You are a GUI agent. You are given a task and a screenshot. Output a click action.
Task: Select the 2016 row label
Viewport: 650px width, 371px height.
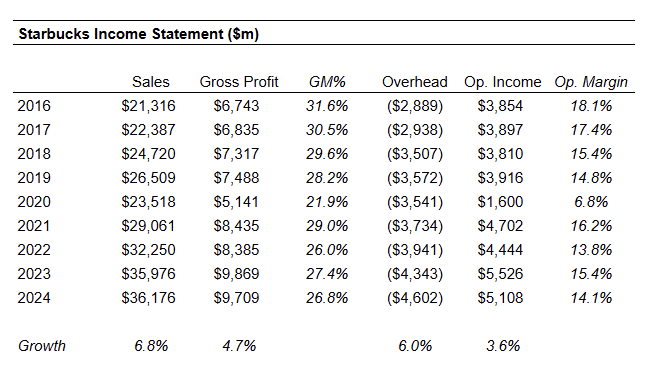(x=34, y=106)
